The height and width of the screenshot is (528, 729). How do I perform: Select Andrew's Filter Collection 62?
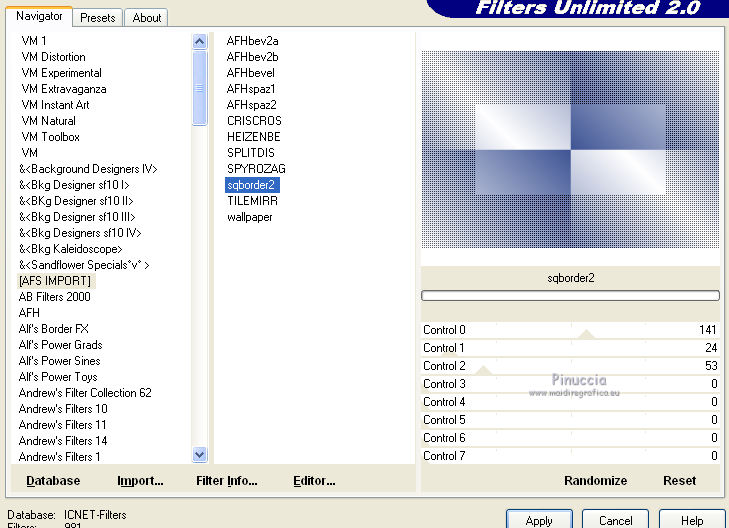85,393
